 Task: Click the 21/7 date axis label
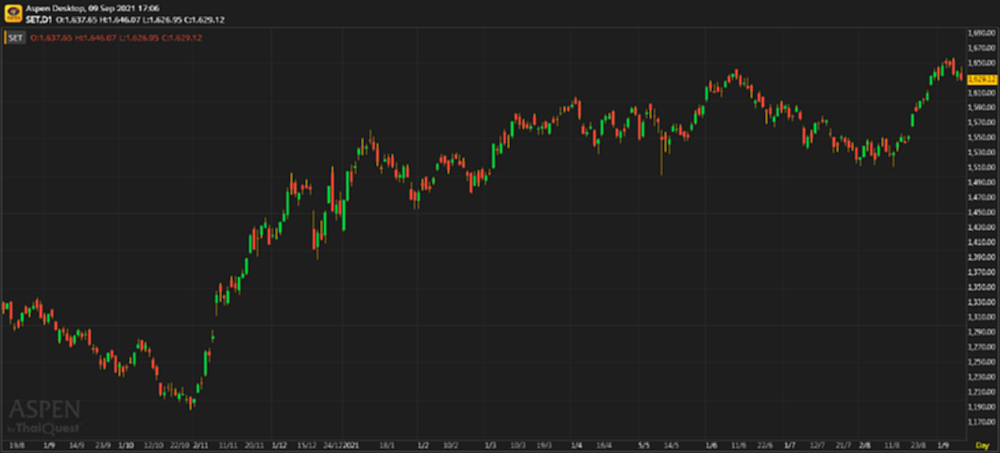coord(842,445)
